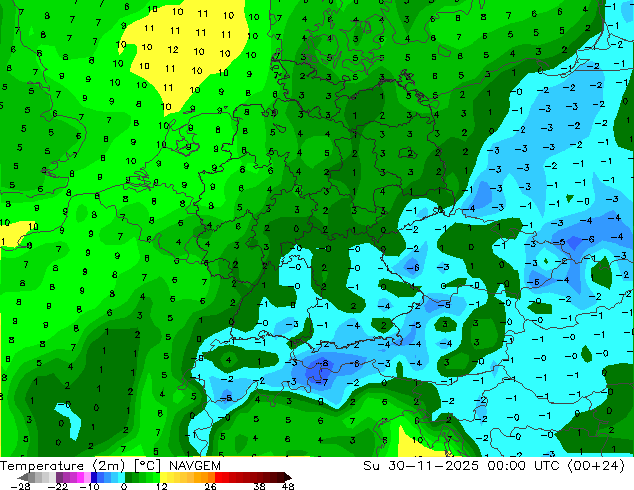The height and width of the screenshot is (490, 634).
Task: Select the '00:00 UTC' time label
Action: tap(523, 466)
